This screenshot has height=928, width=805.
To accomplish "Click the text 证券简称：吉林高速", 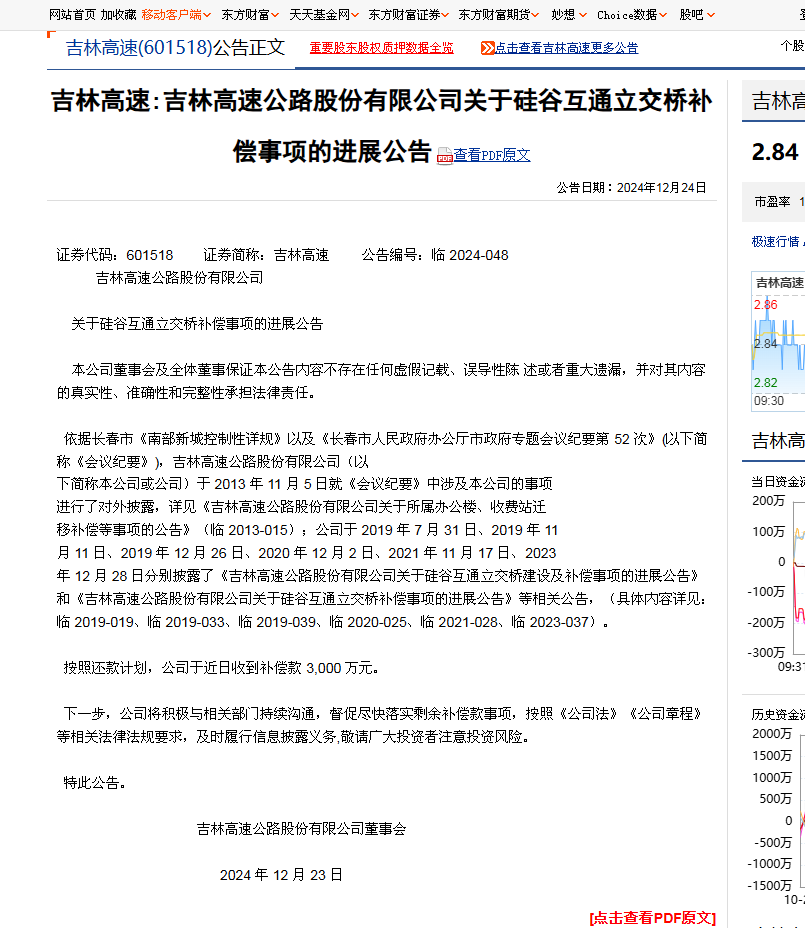I will 266,255.
